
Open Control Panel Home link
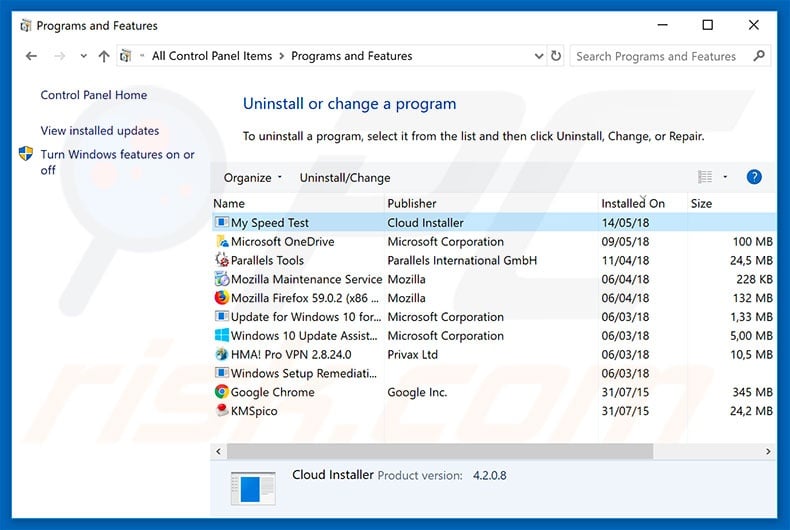[x=94, y=95]
